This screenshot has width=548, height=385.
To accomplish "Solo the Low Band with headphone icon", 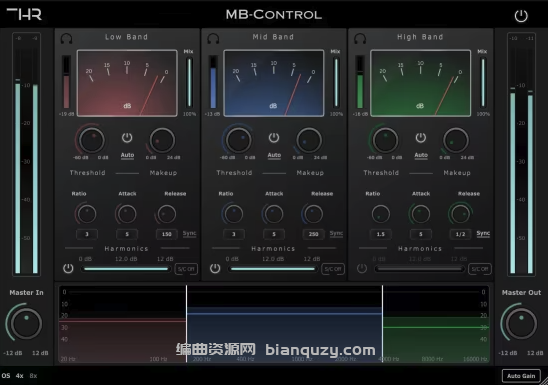I will [66, 38].
